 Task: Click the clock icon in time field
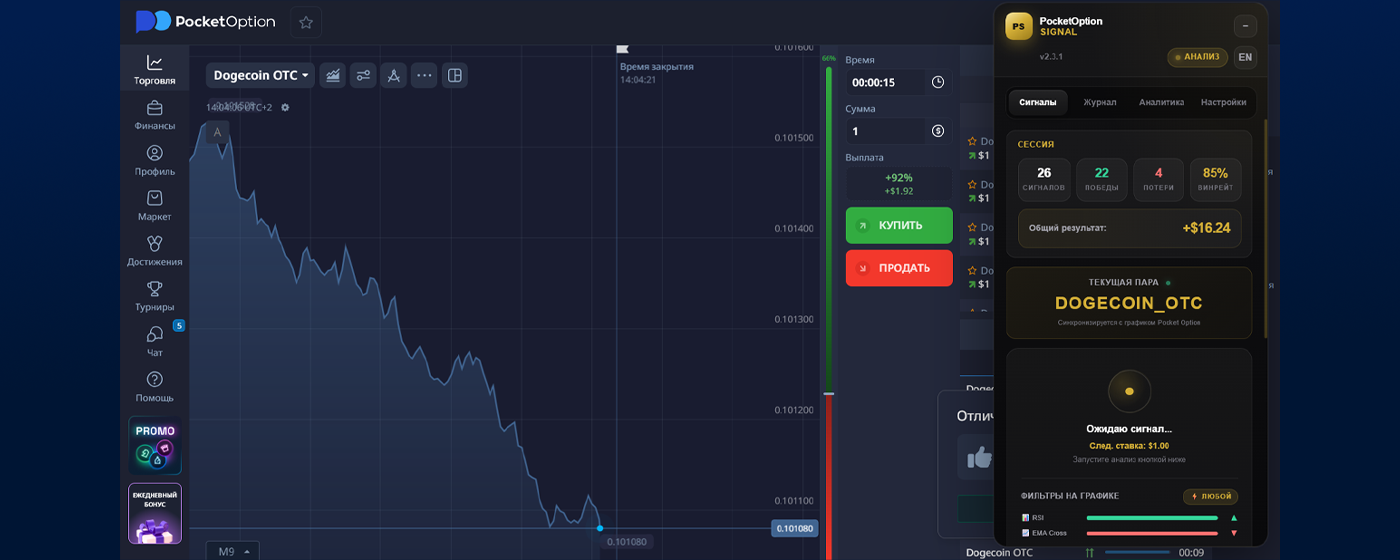pyautogui.click(x=938, y=82)
